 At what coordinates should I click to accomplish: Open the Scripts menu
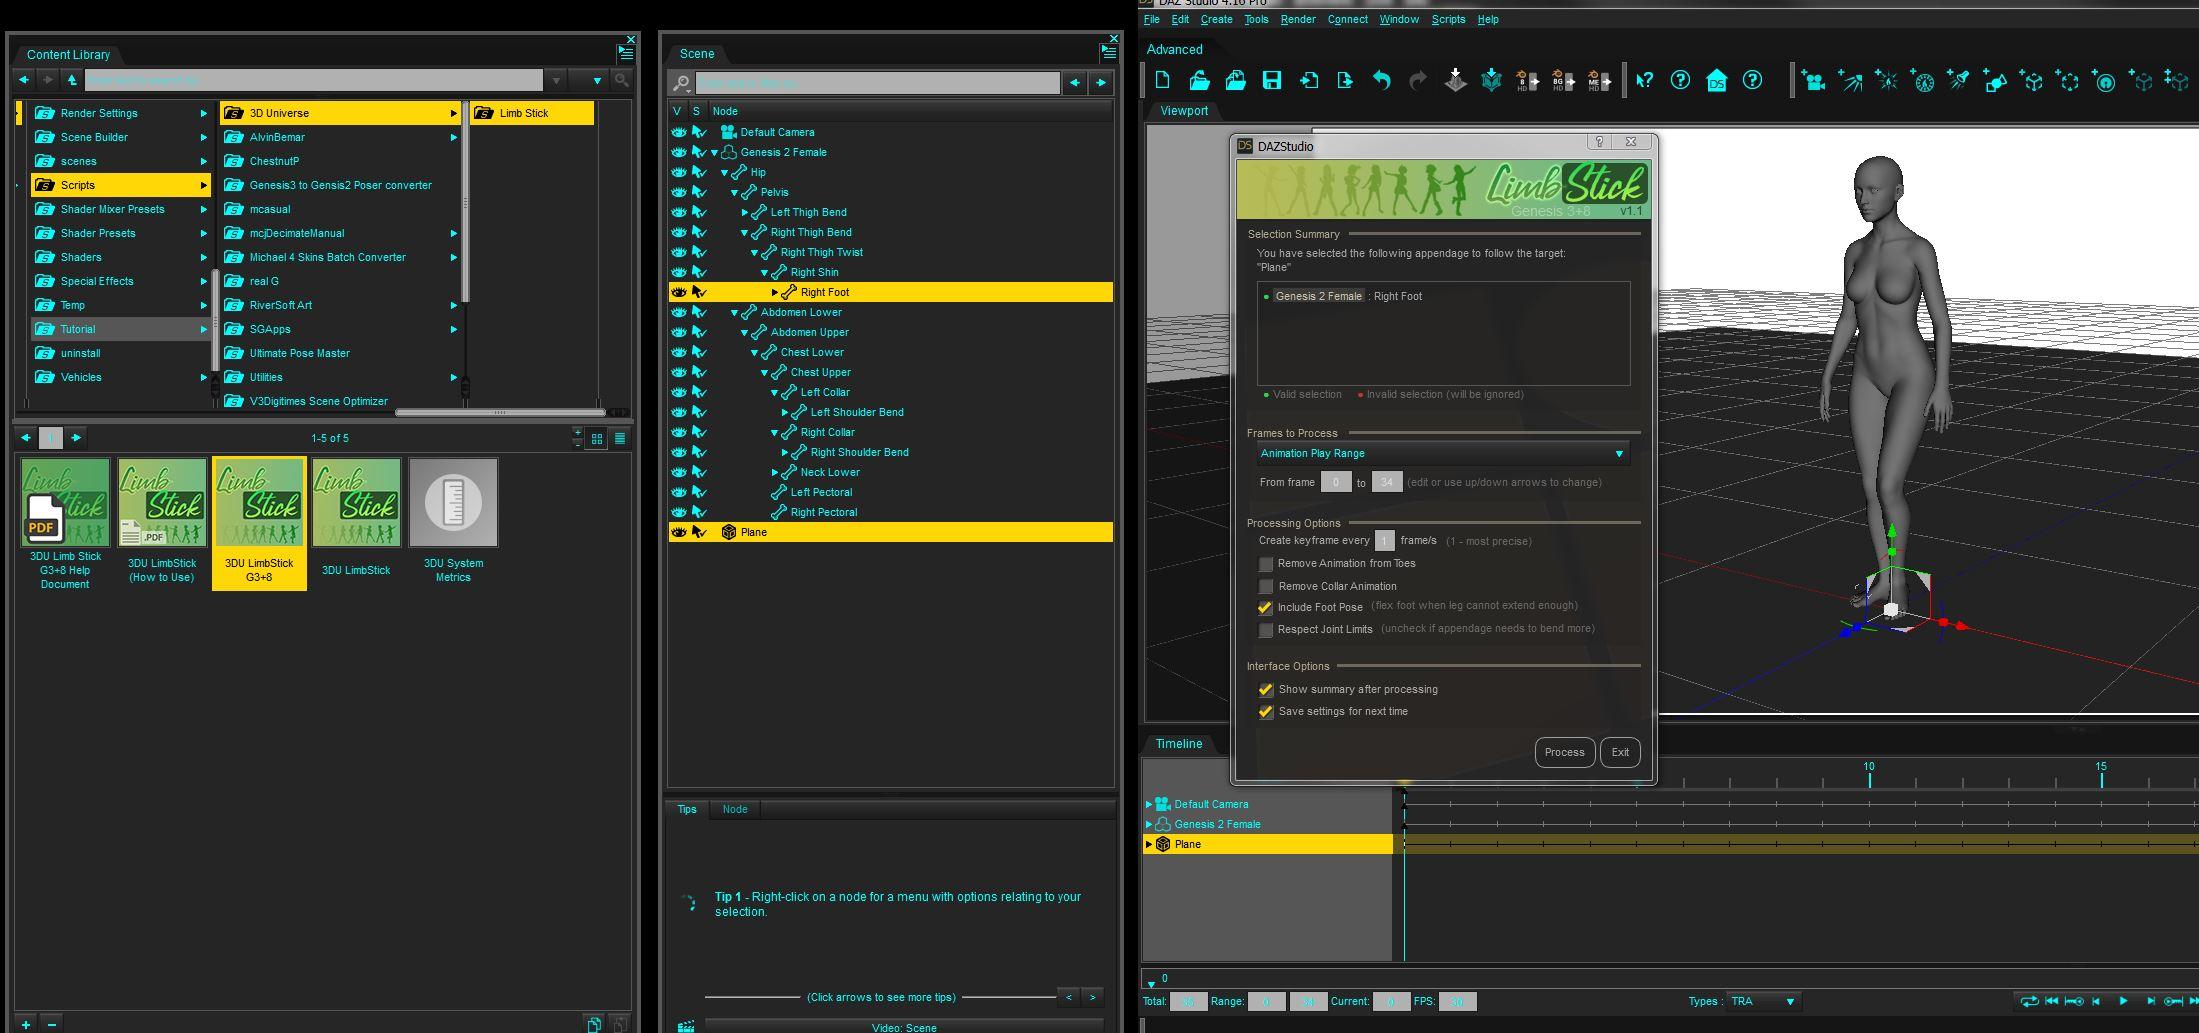click(1448, 19)
